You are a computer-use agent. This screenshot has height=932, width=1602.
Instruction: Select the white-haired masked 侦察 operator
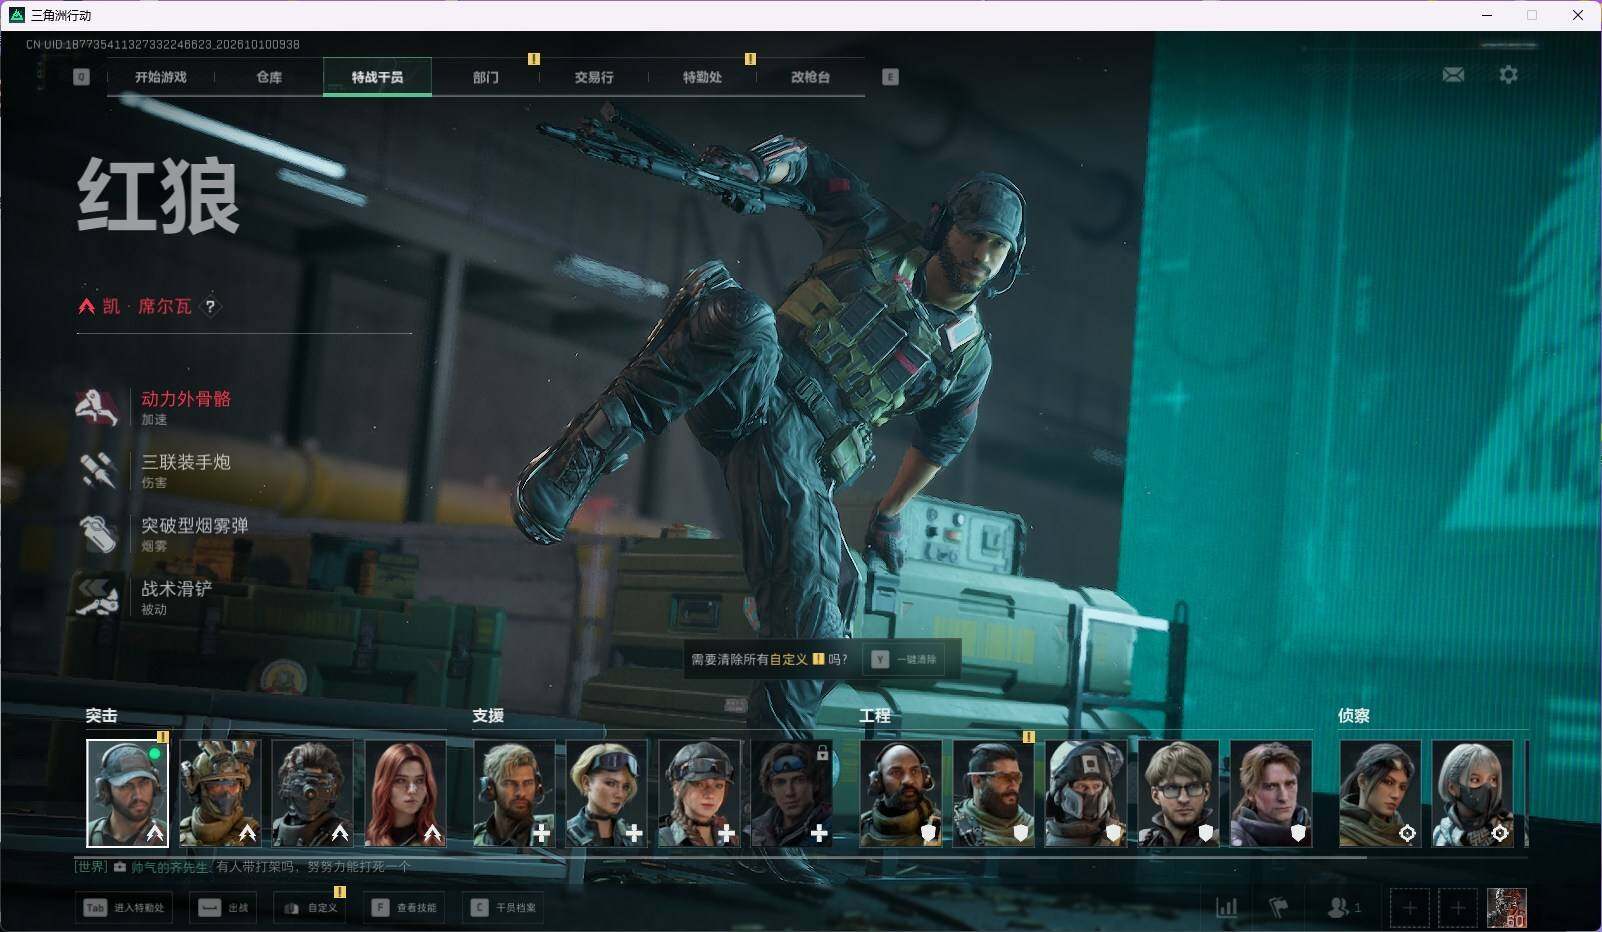click(1472, 793)
